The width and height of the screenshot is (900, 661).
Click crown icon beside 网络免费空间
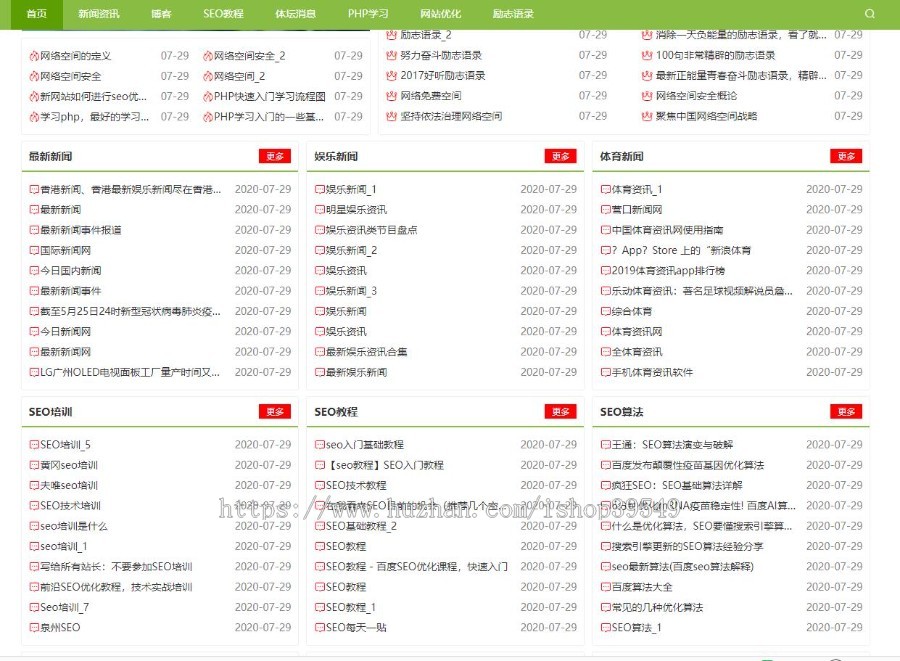coord(391,95)
